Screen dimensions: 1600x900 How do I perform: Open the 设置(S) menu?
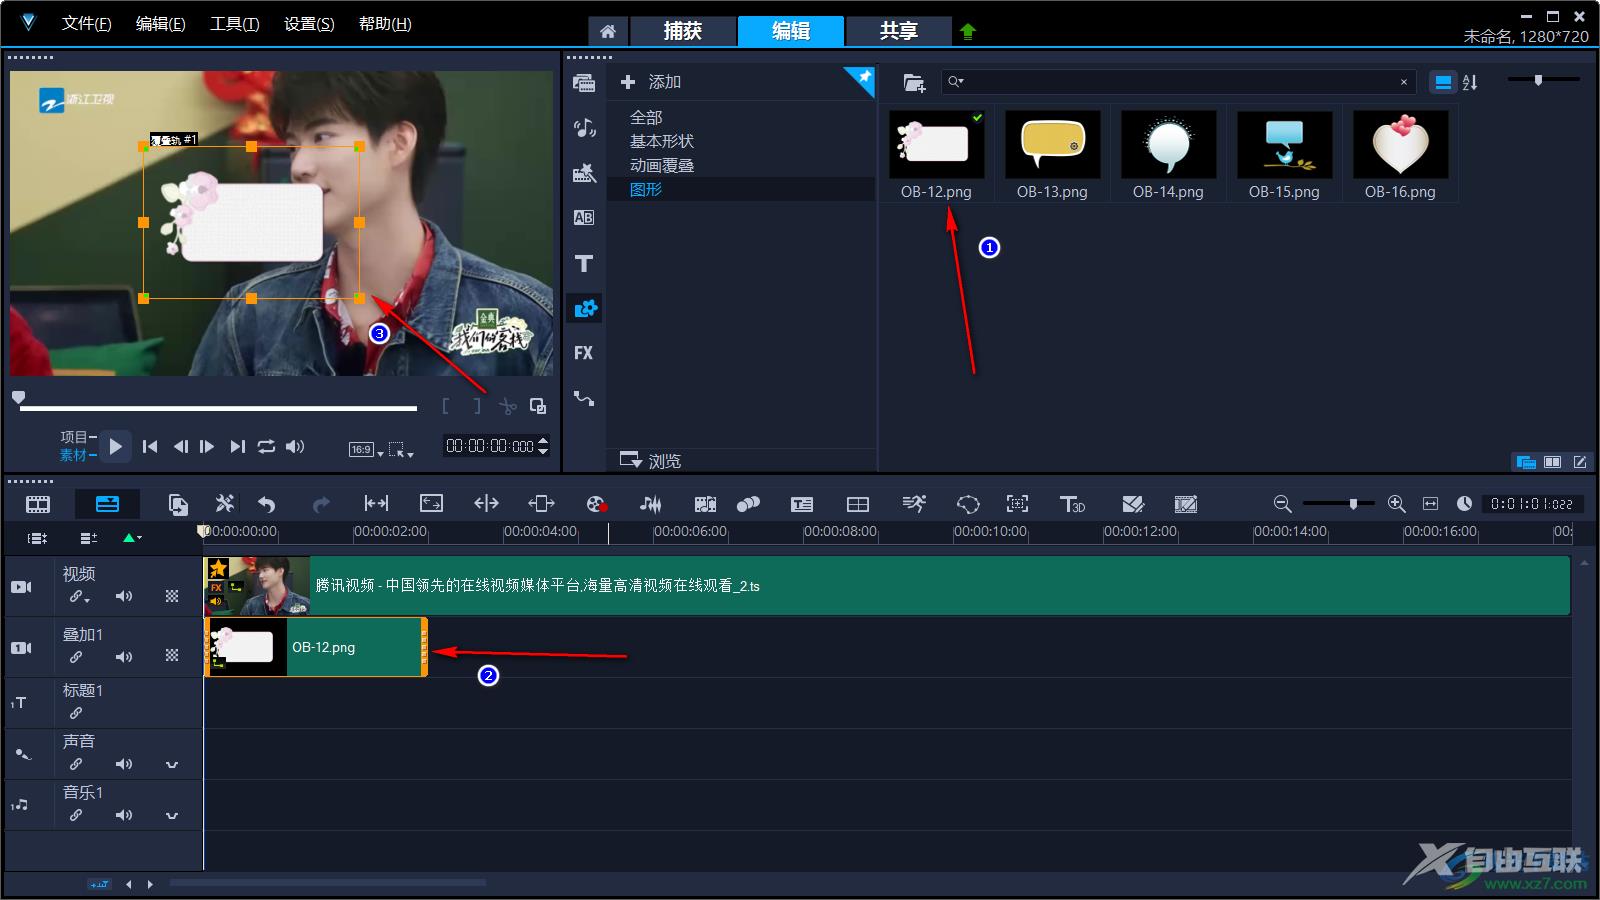[x=309, y=24]
